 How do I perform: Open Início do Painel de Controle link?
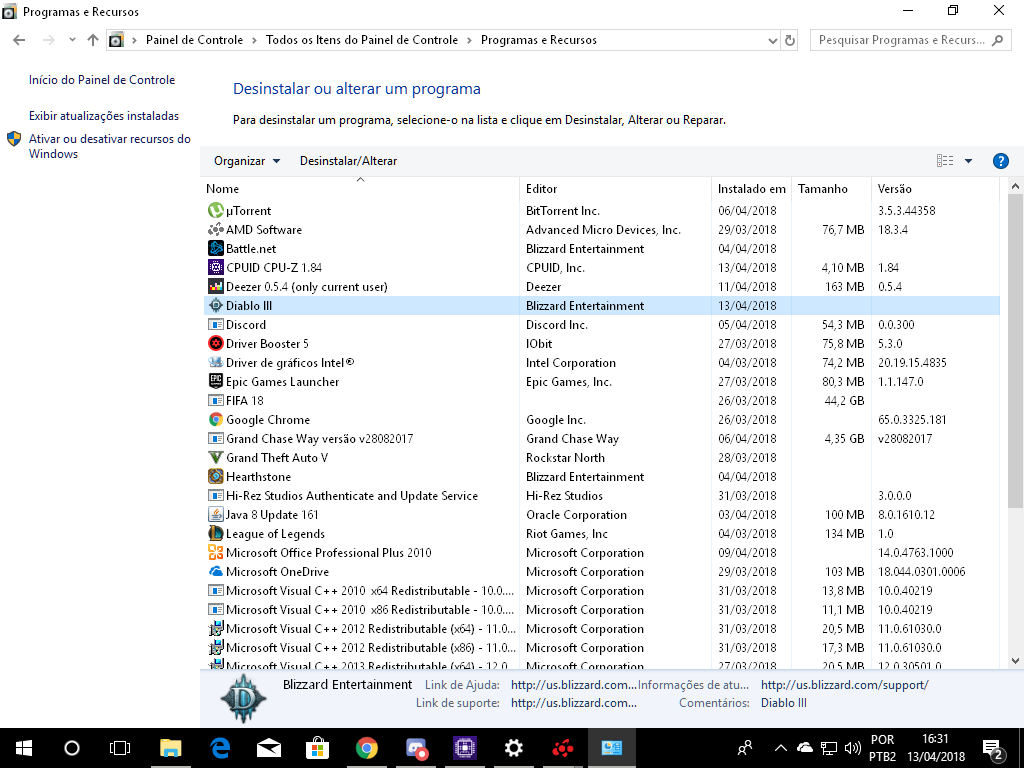click(x=102, y=80)
